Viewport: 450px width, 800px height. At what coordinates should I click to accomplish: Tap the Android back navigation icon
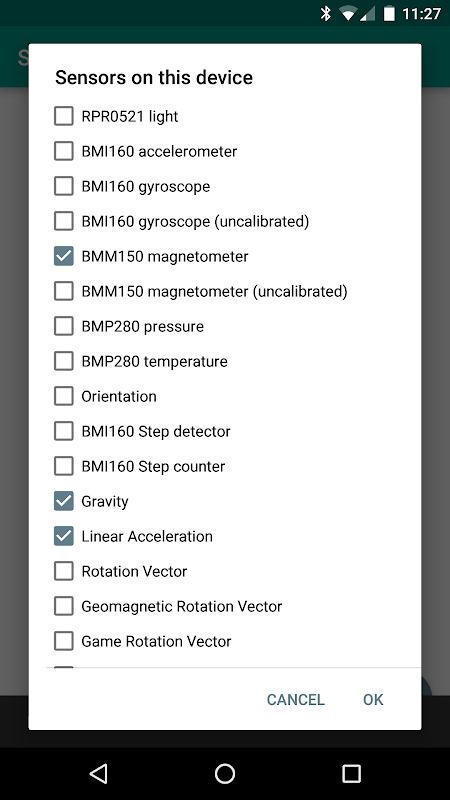tap(98, 773)
